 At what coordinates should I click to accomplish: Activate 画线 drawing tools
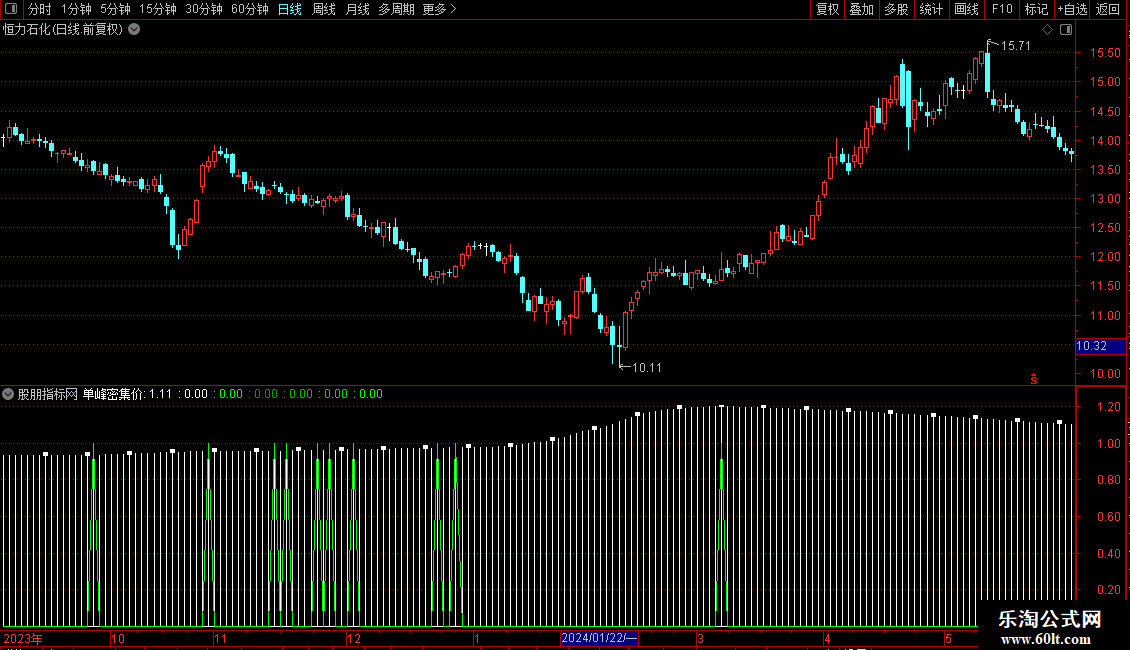(x=966, y=9)
